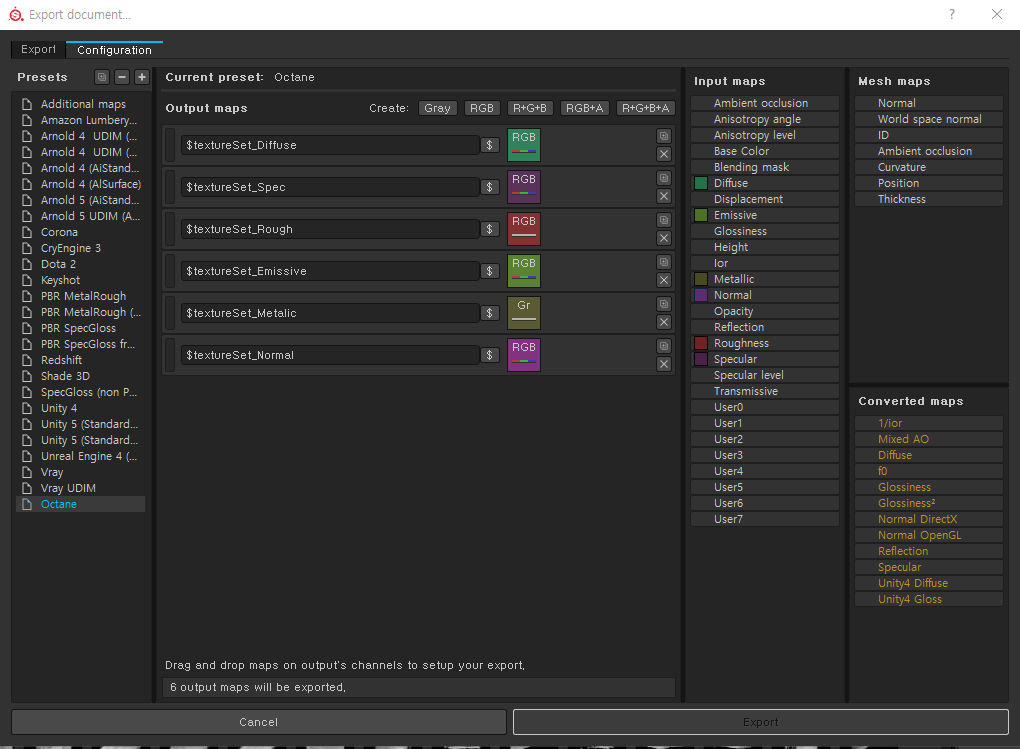Duplicate the $textureSet_Emissive output map
This screenshot has width=1020, height=749.
(664, 262)
